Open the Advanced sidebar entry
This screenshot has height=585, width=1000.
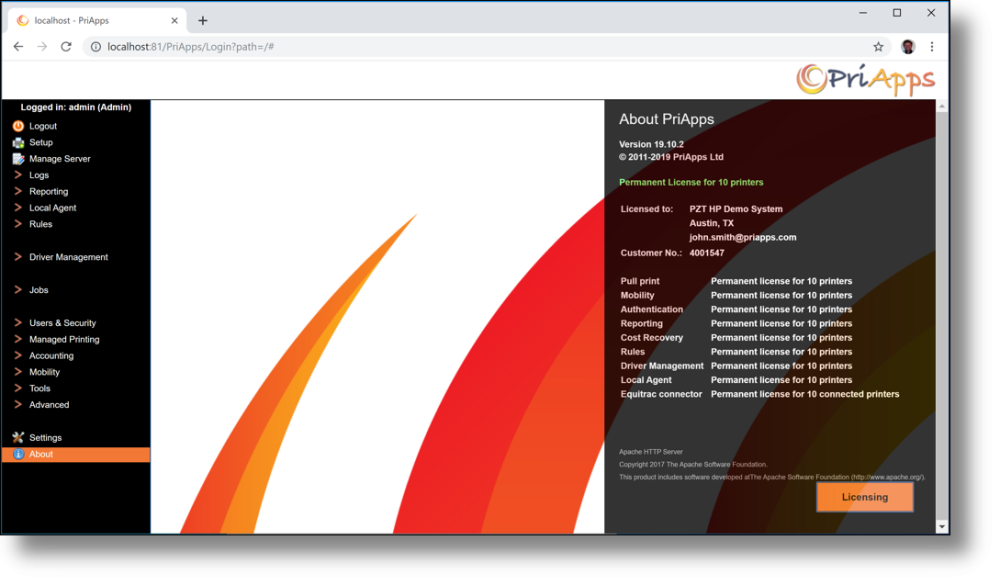pyautogui.click(x=49, y=404)
